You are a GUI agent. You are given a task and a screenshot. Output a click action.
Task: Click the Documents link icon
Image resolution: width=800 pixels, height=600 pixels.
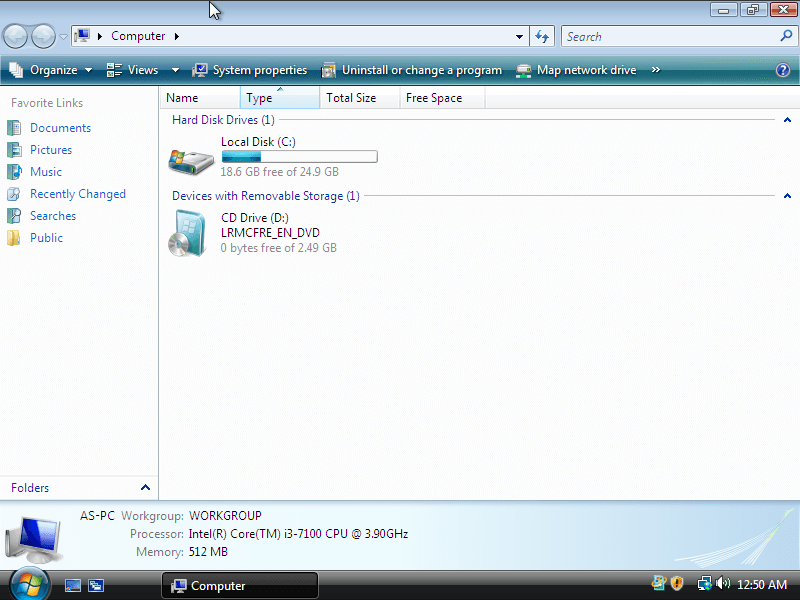(x=14, y=128)
